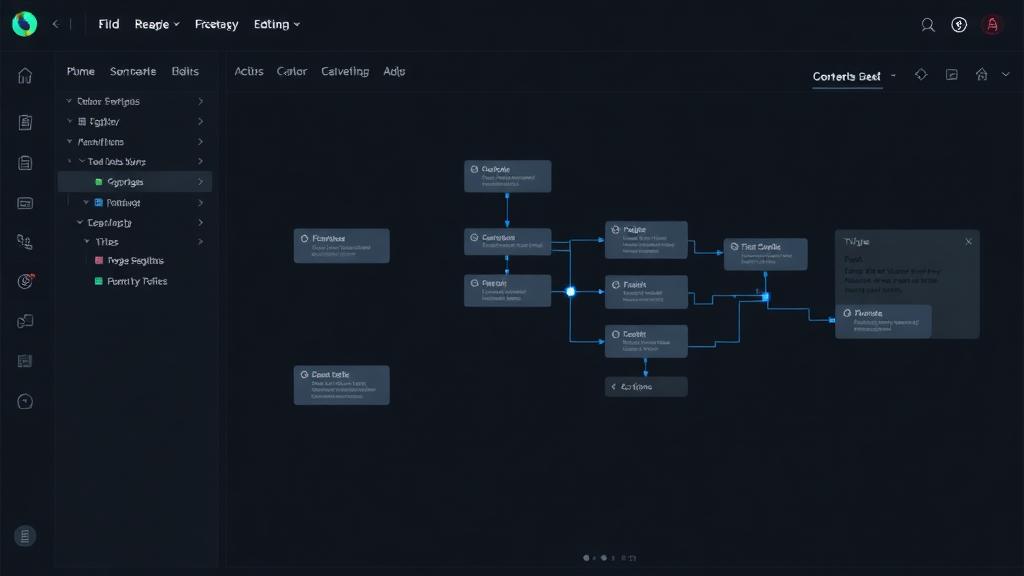
Task: Open the home icon next to the chevron top right
Action: pos(980,74)
